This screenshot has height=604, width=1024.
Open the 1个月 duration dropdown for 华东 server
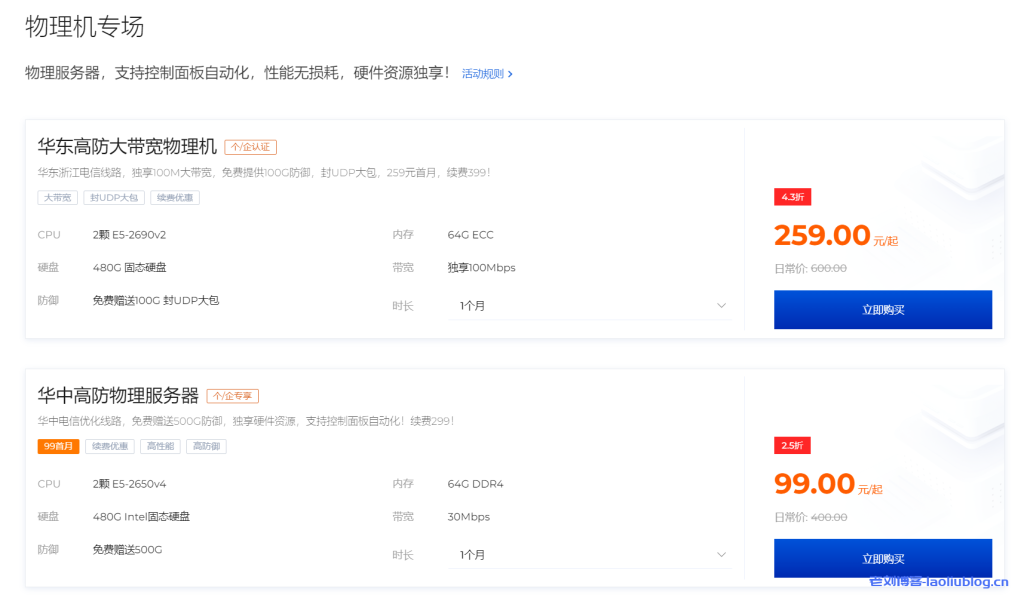tap(590, 305)
